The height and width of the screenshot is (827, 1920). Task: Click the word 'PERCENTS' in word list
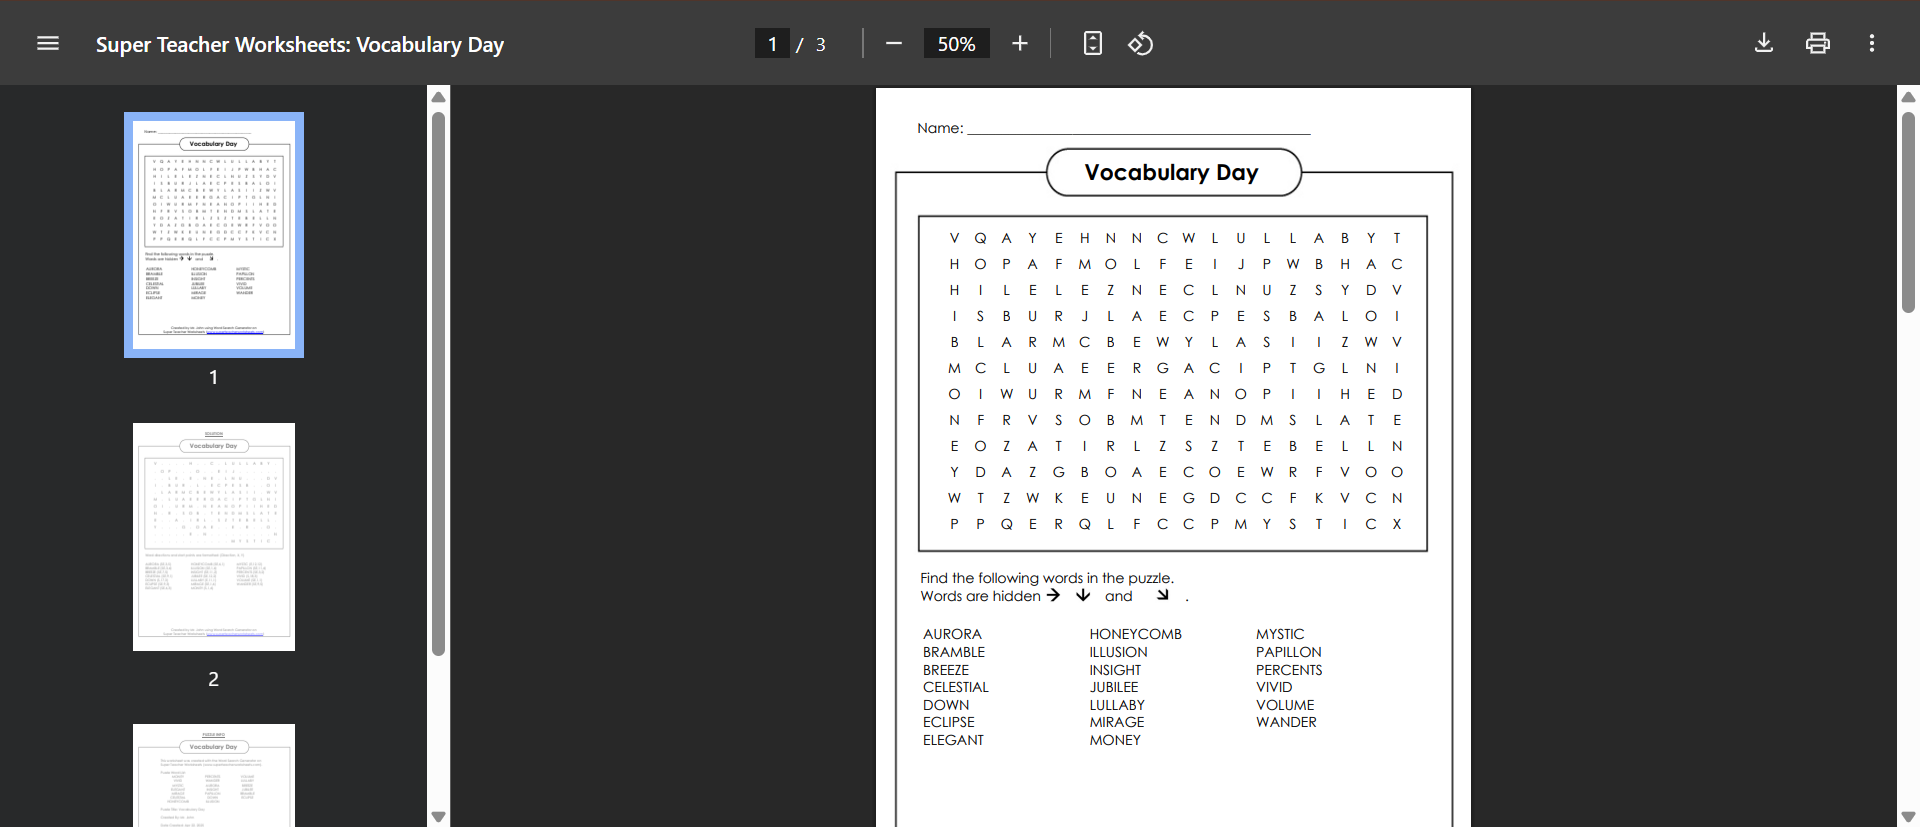pyautogui.click(x=1289, y=670)
